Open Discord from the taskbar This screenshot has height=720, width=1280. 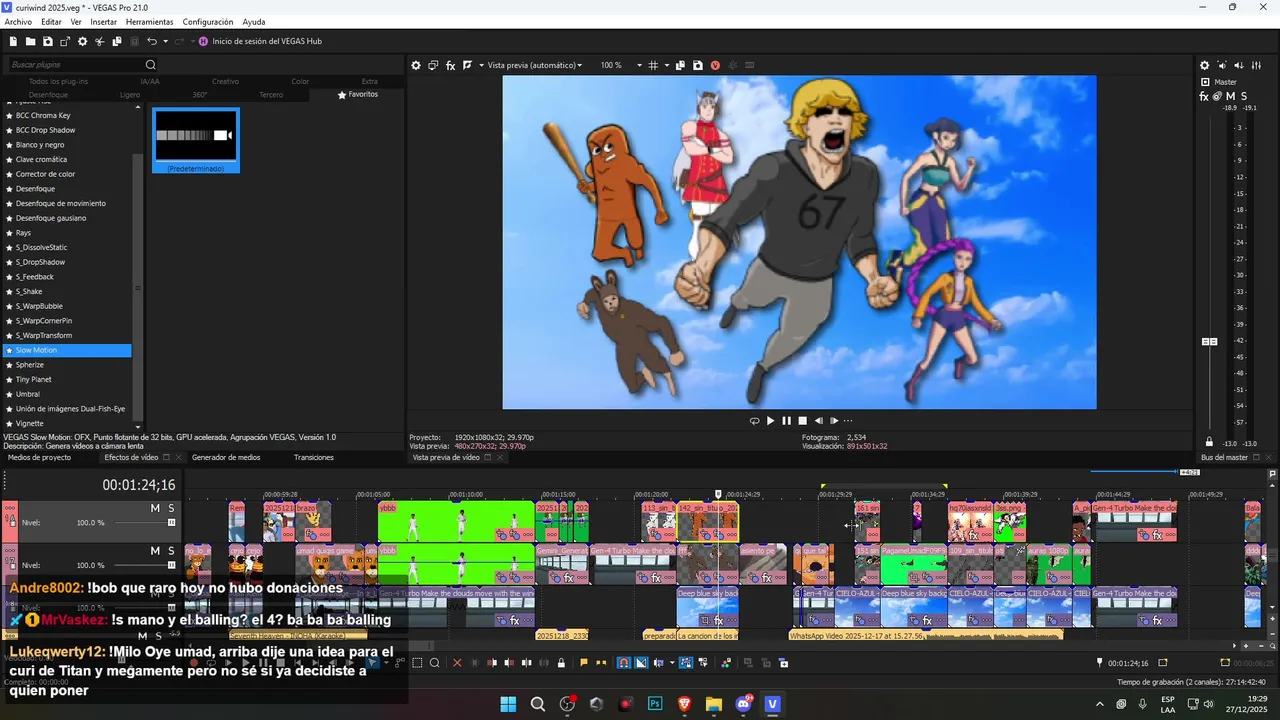744,704
